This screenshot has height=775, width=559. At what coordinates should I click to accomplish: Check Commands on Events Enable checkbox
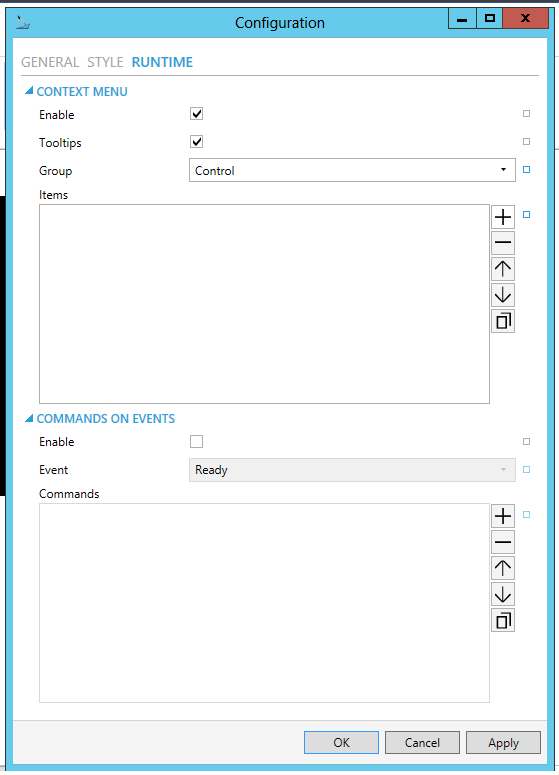click(196, 441)
